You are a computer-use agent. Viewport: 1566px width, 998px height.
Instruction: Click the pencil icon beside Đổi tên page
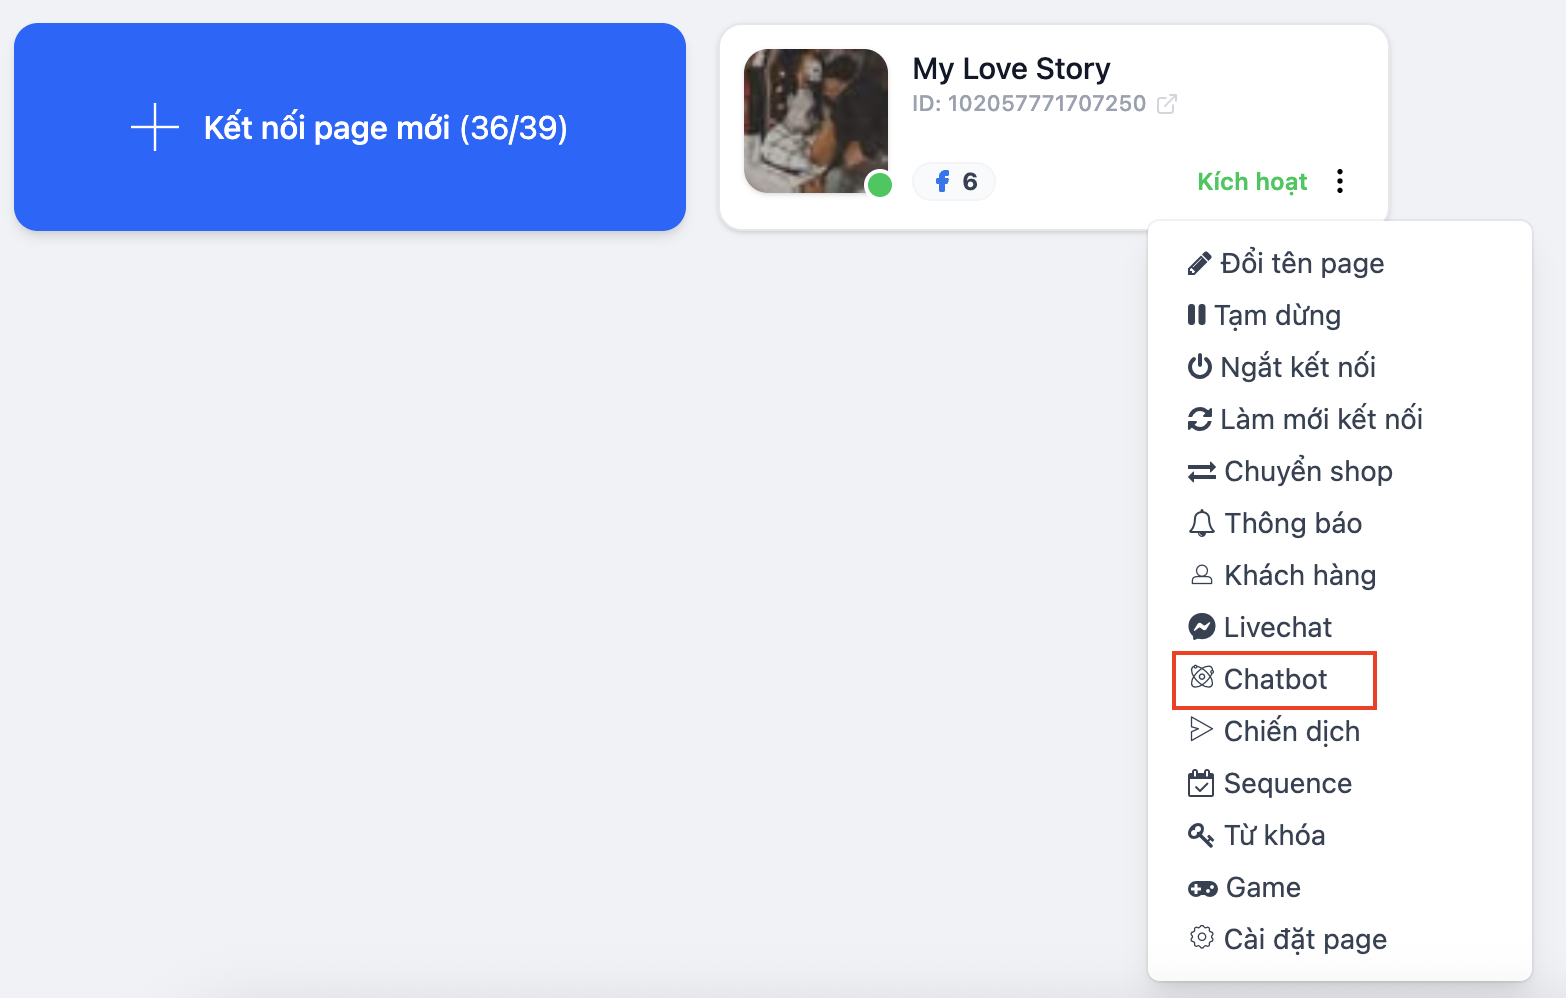click(1199, 264)
